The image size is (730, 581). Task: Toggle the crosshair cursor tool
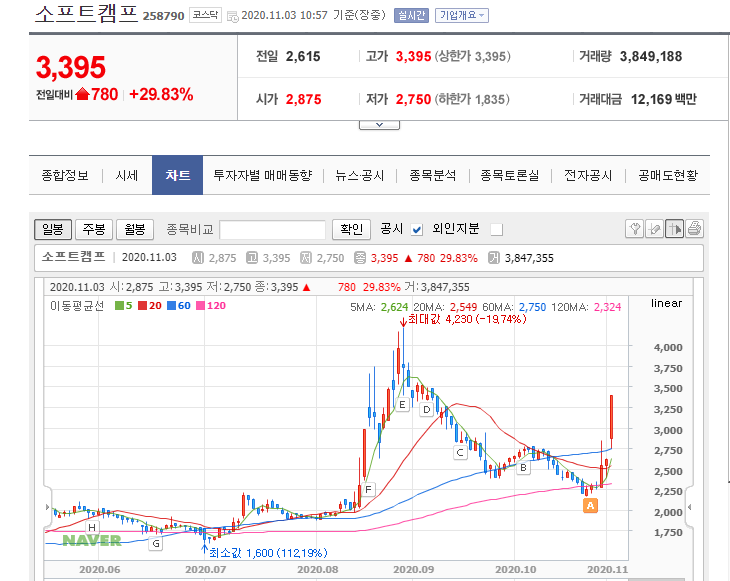pyautogui.click(x=674, y=229)
